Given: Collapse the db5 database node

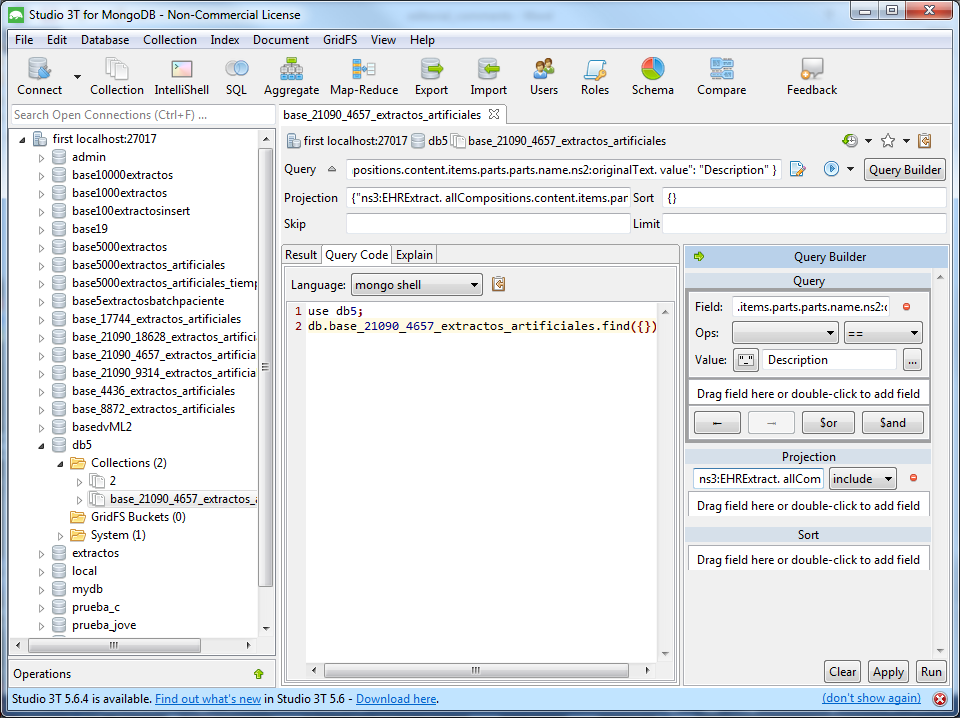Looking at the screenshot, I should pos(42,445).
